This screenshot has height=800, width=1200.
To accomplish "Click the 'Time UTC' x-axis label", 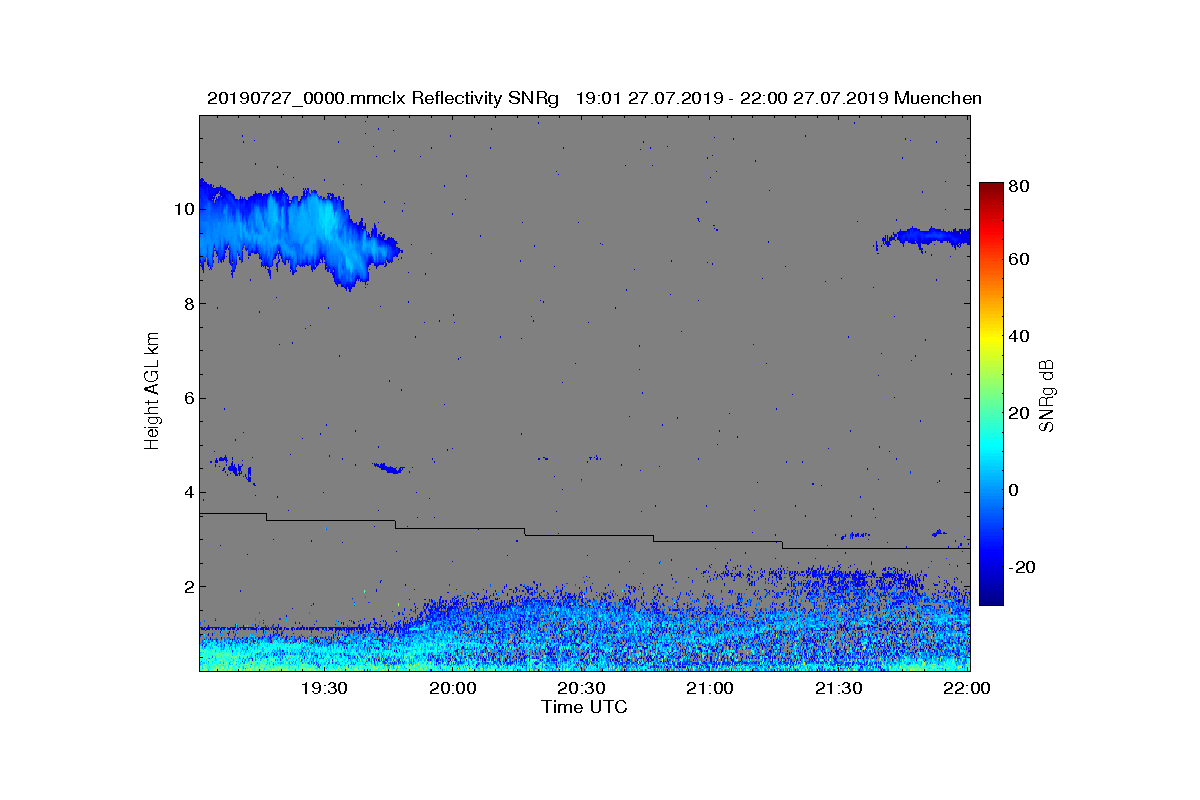I will point(584,707).
